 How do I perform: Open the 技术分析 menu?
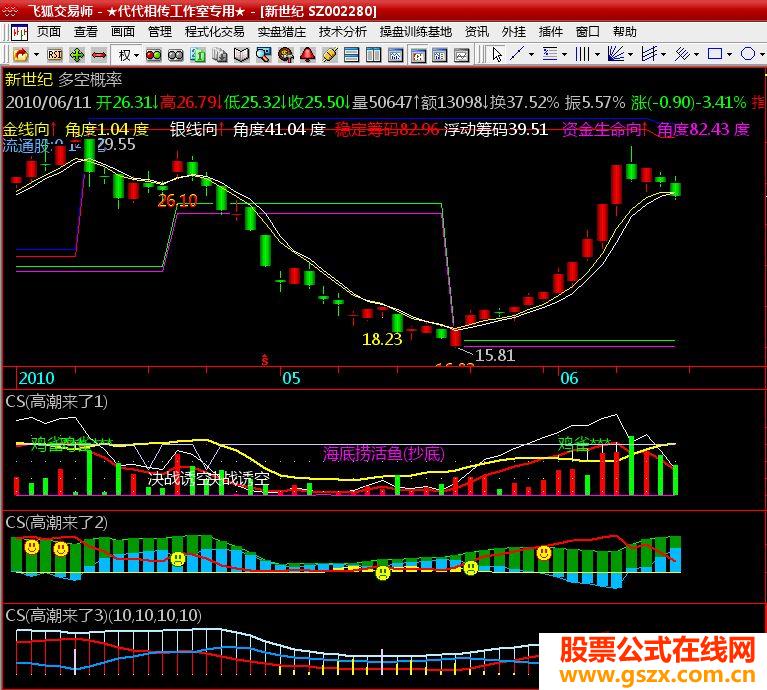pos(343,32)
